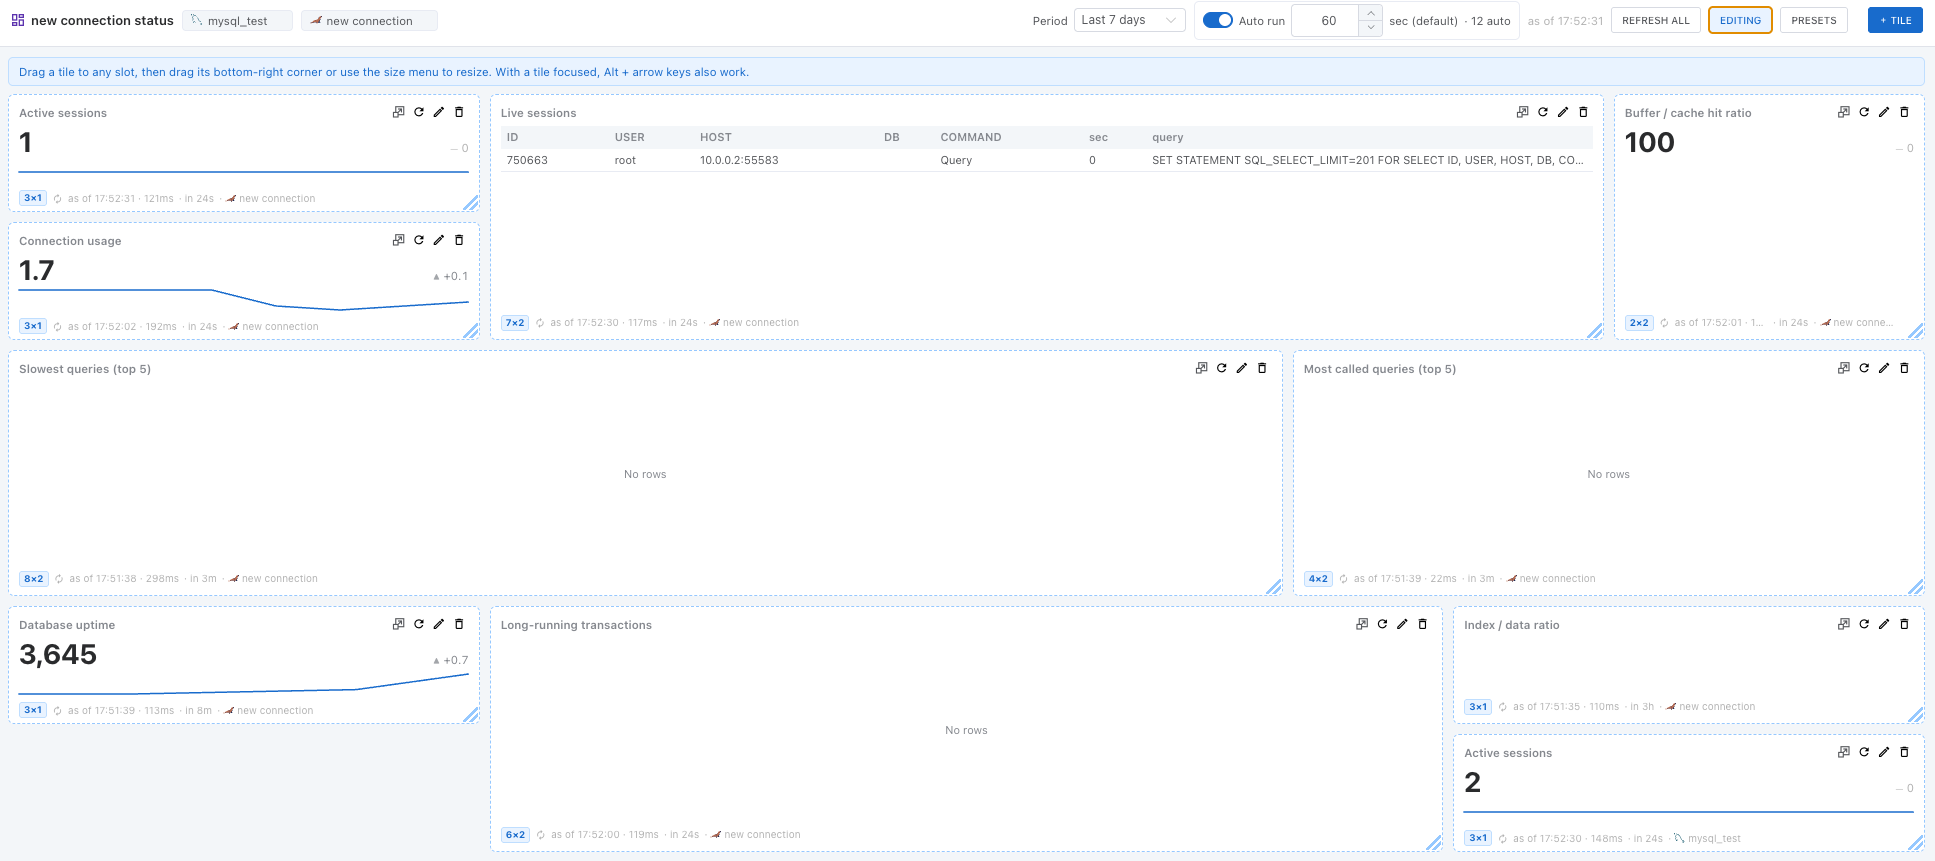Image resolution: width=1935 pixels, height=861 pixels.
Task: Open size menu icon on Slowest queries tile
Action: point(1202,368)
